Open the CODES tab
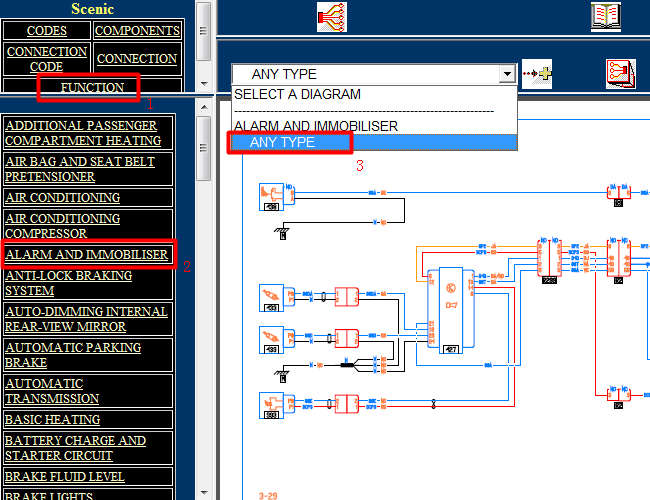This screenshot has height=500, width=650. (46, 31)
